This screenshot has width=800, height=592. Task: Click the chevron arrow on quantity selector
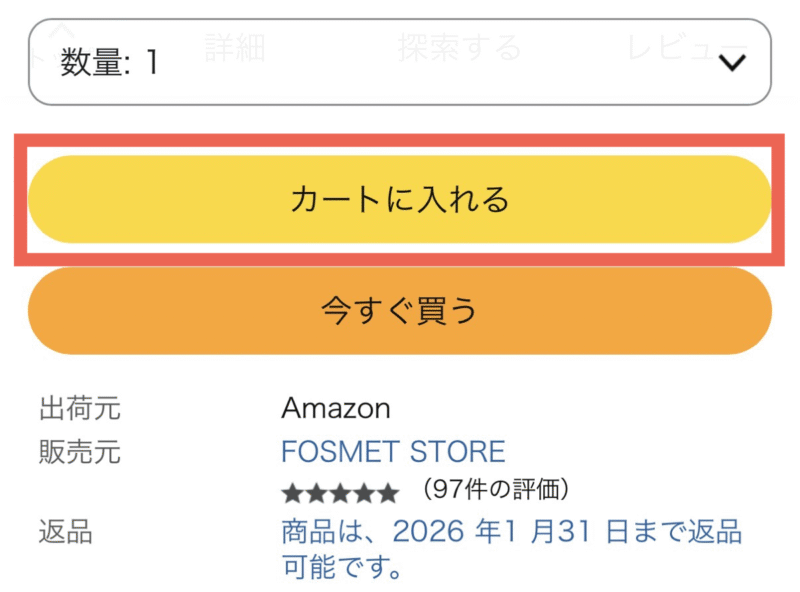click(733, 63)
